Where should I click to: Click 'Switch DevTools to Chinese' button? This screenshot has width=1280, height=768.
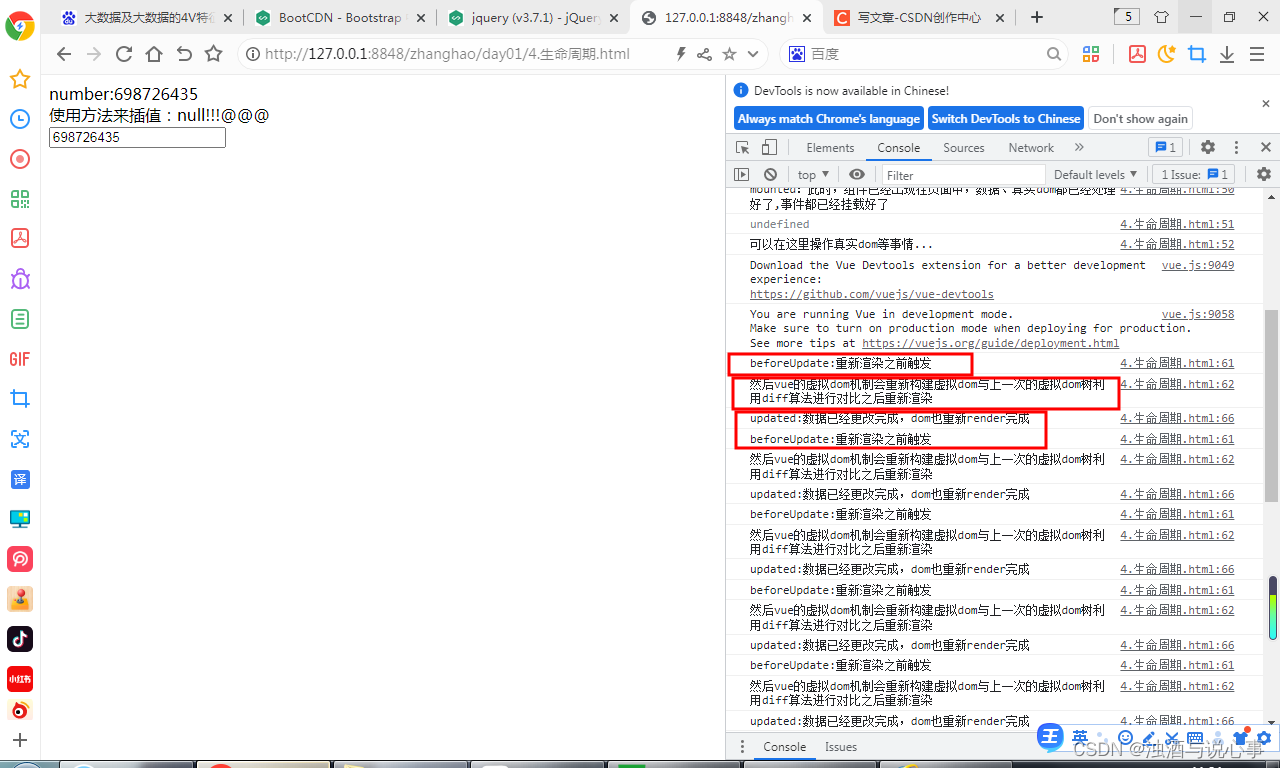coord(1005,118)
